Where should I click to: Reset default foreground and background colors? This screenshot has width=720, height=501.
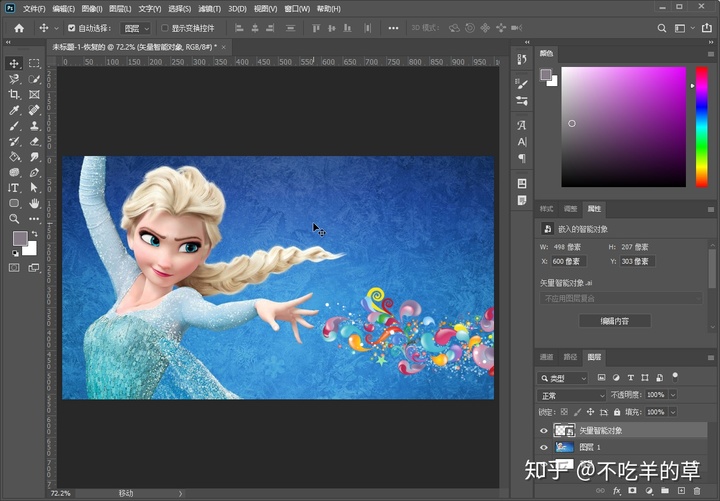point(15,253)
